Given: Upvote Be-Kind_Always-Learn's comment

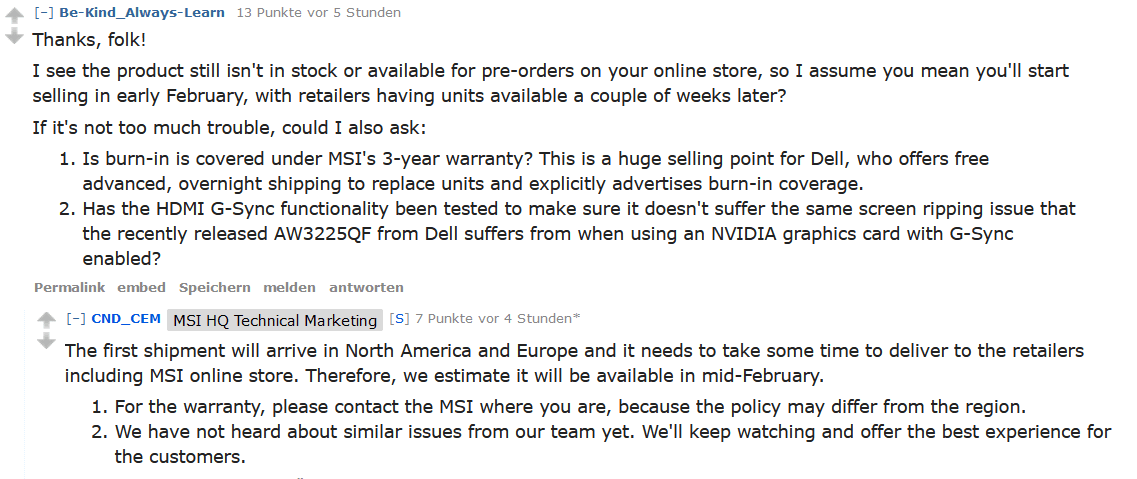Looking at the screenshot, I should tap(14, 16).
